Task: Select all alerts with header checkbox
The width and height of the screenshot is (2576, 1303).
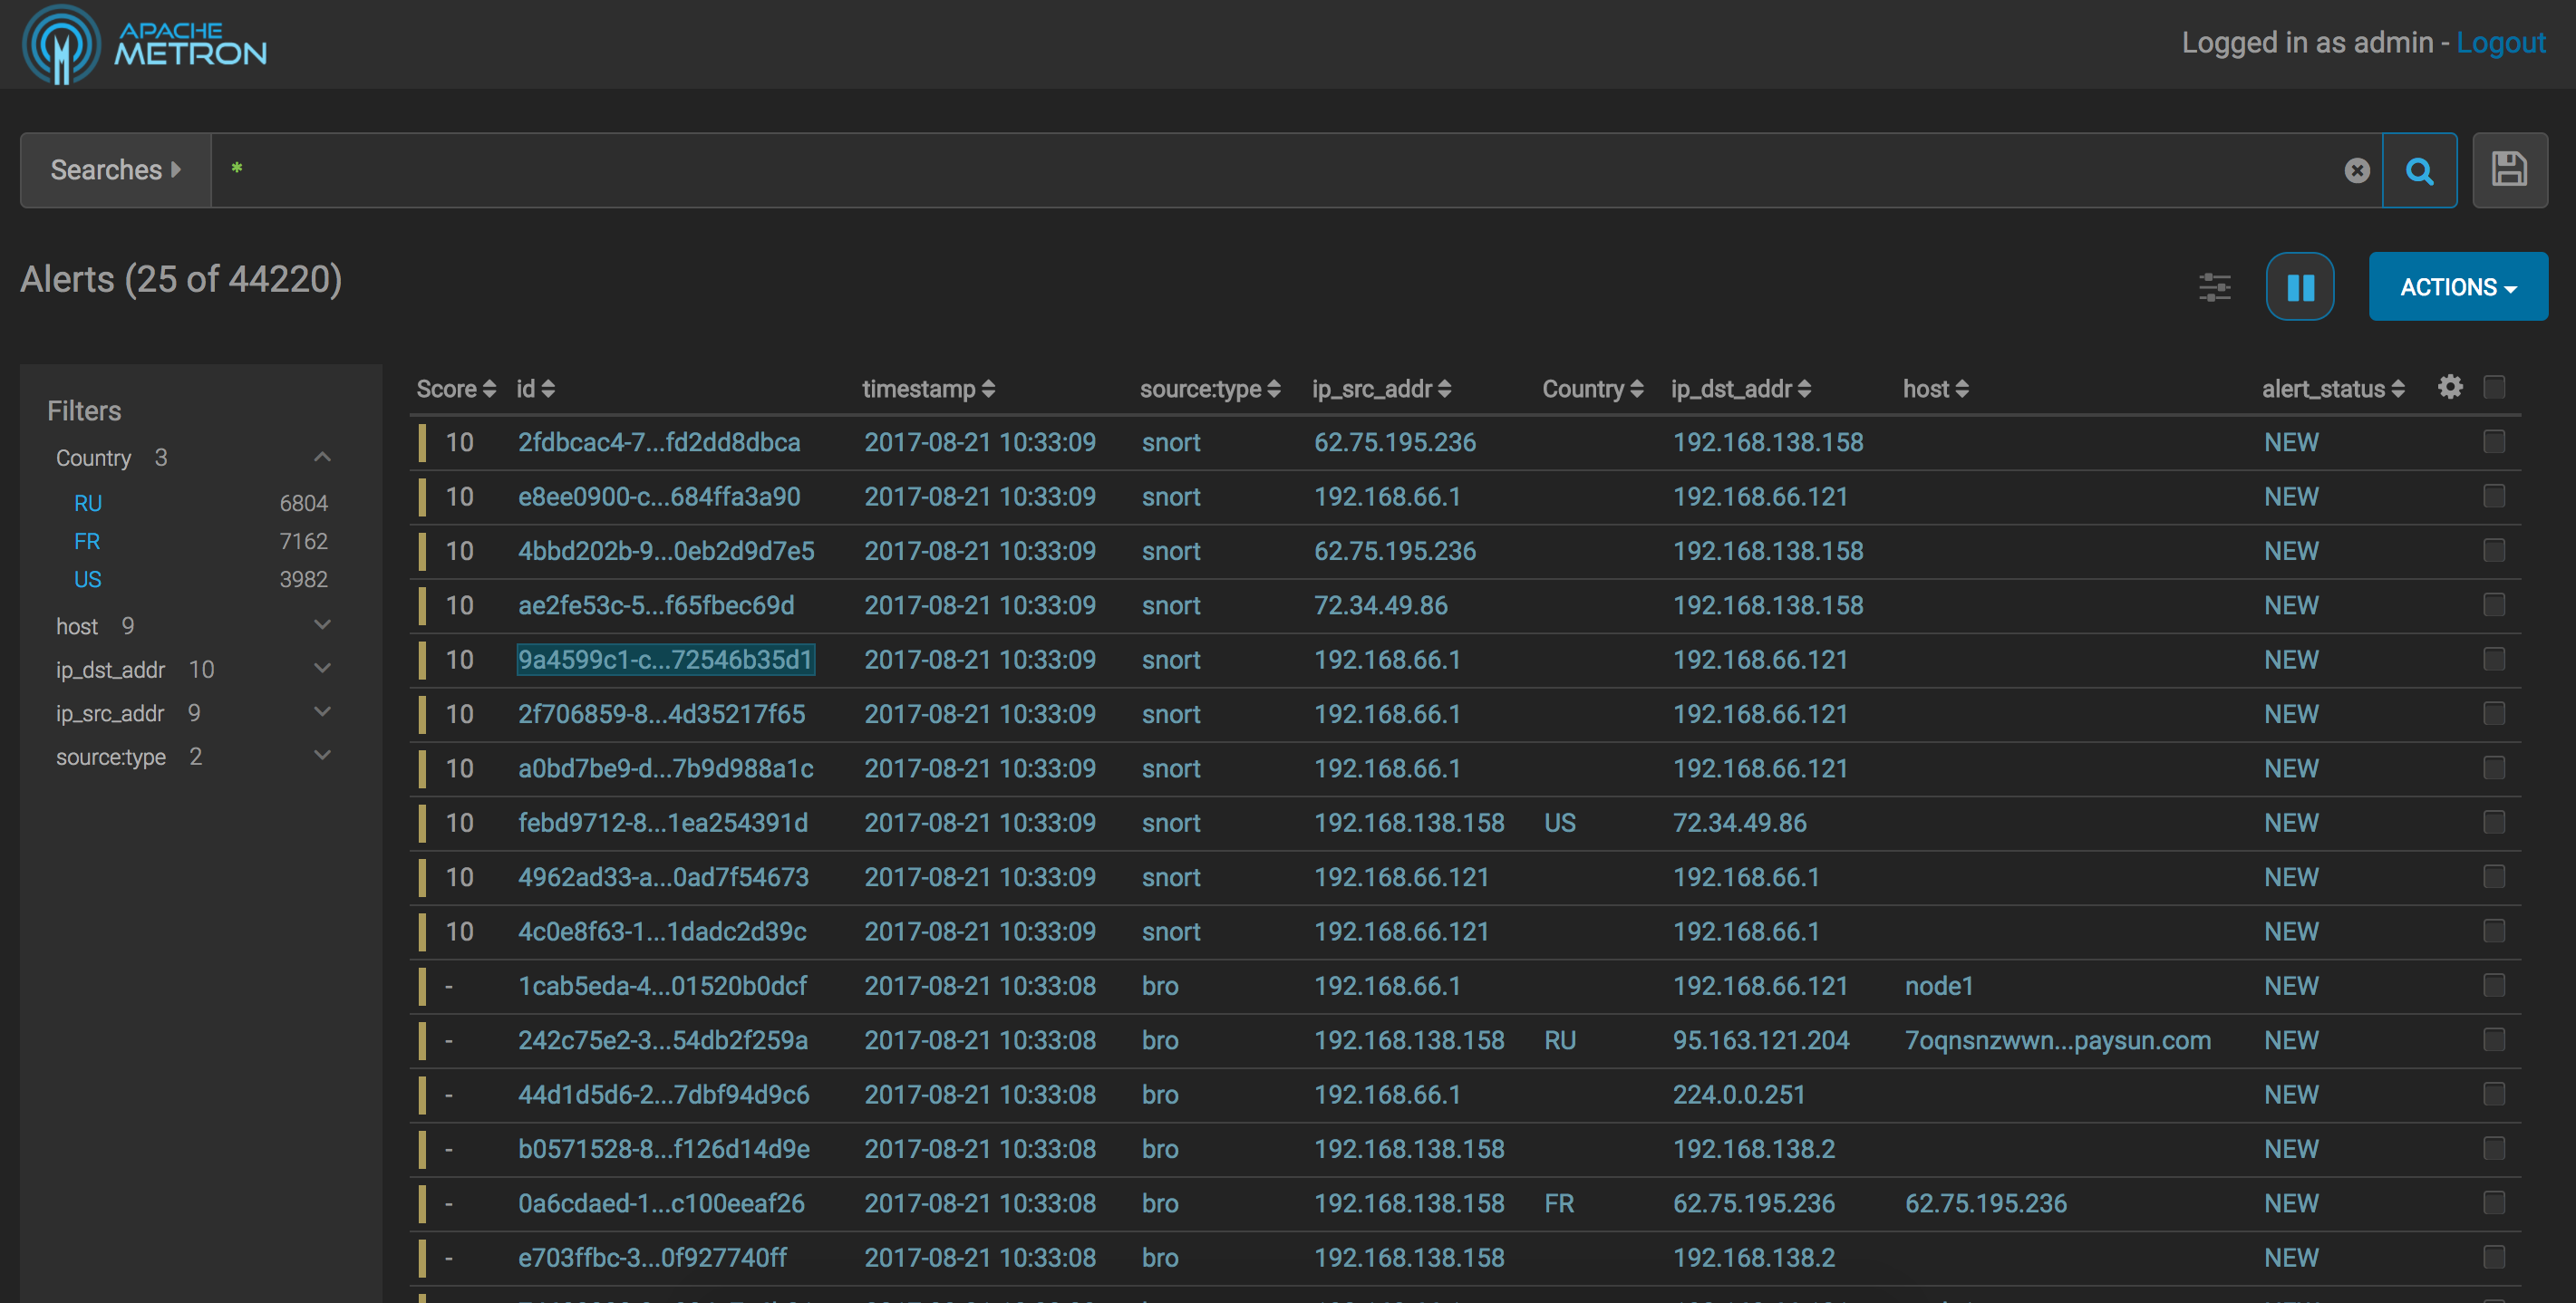Action: 2494,387
